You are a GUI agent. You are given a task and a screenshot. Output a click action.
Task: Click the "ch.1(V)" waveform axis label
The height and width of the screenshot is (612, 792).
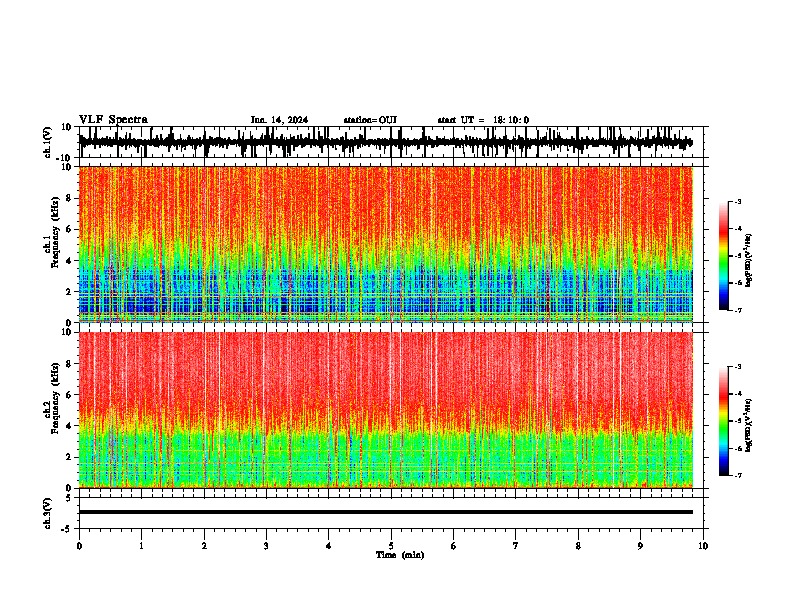coord(47,142)
